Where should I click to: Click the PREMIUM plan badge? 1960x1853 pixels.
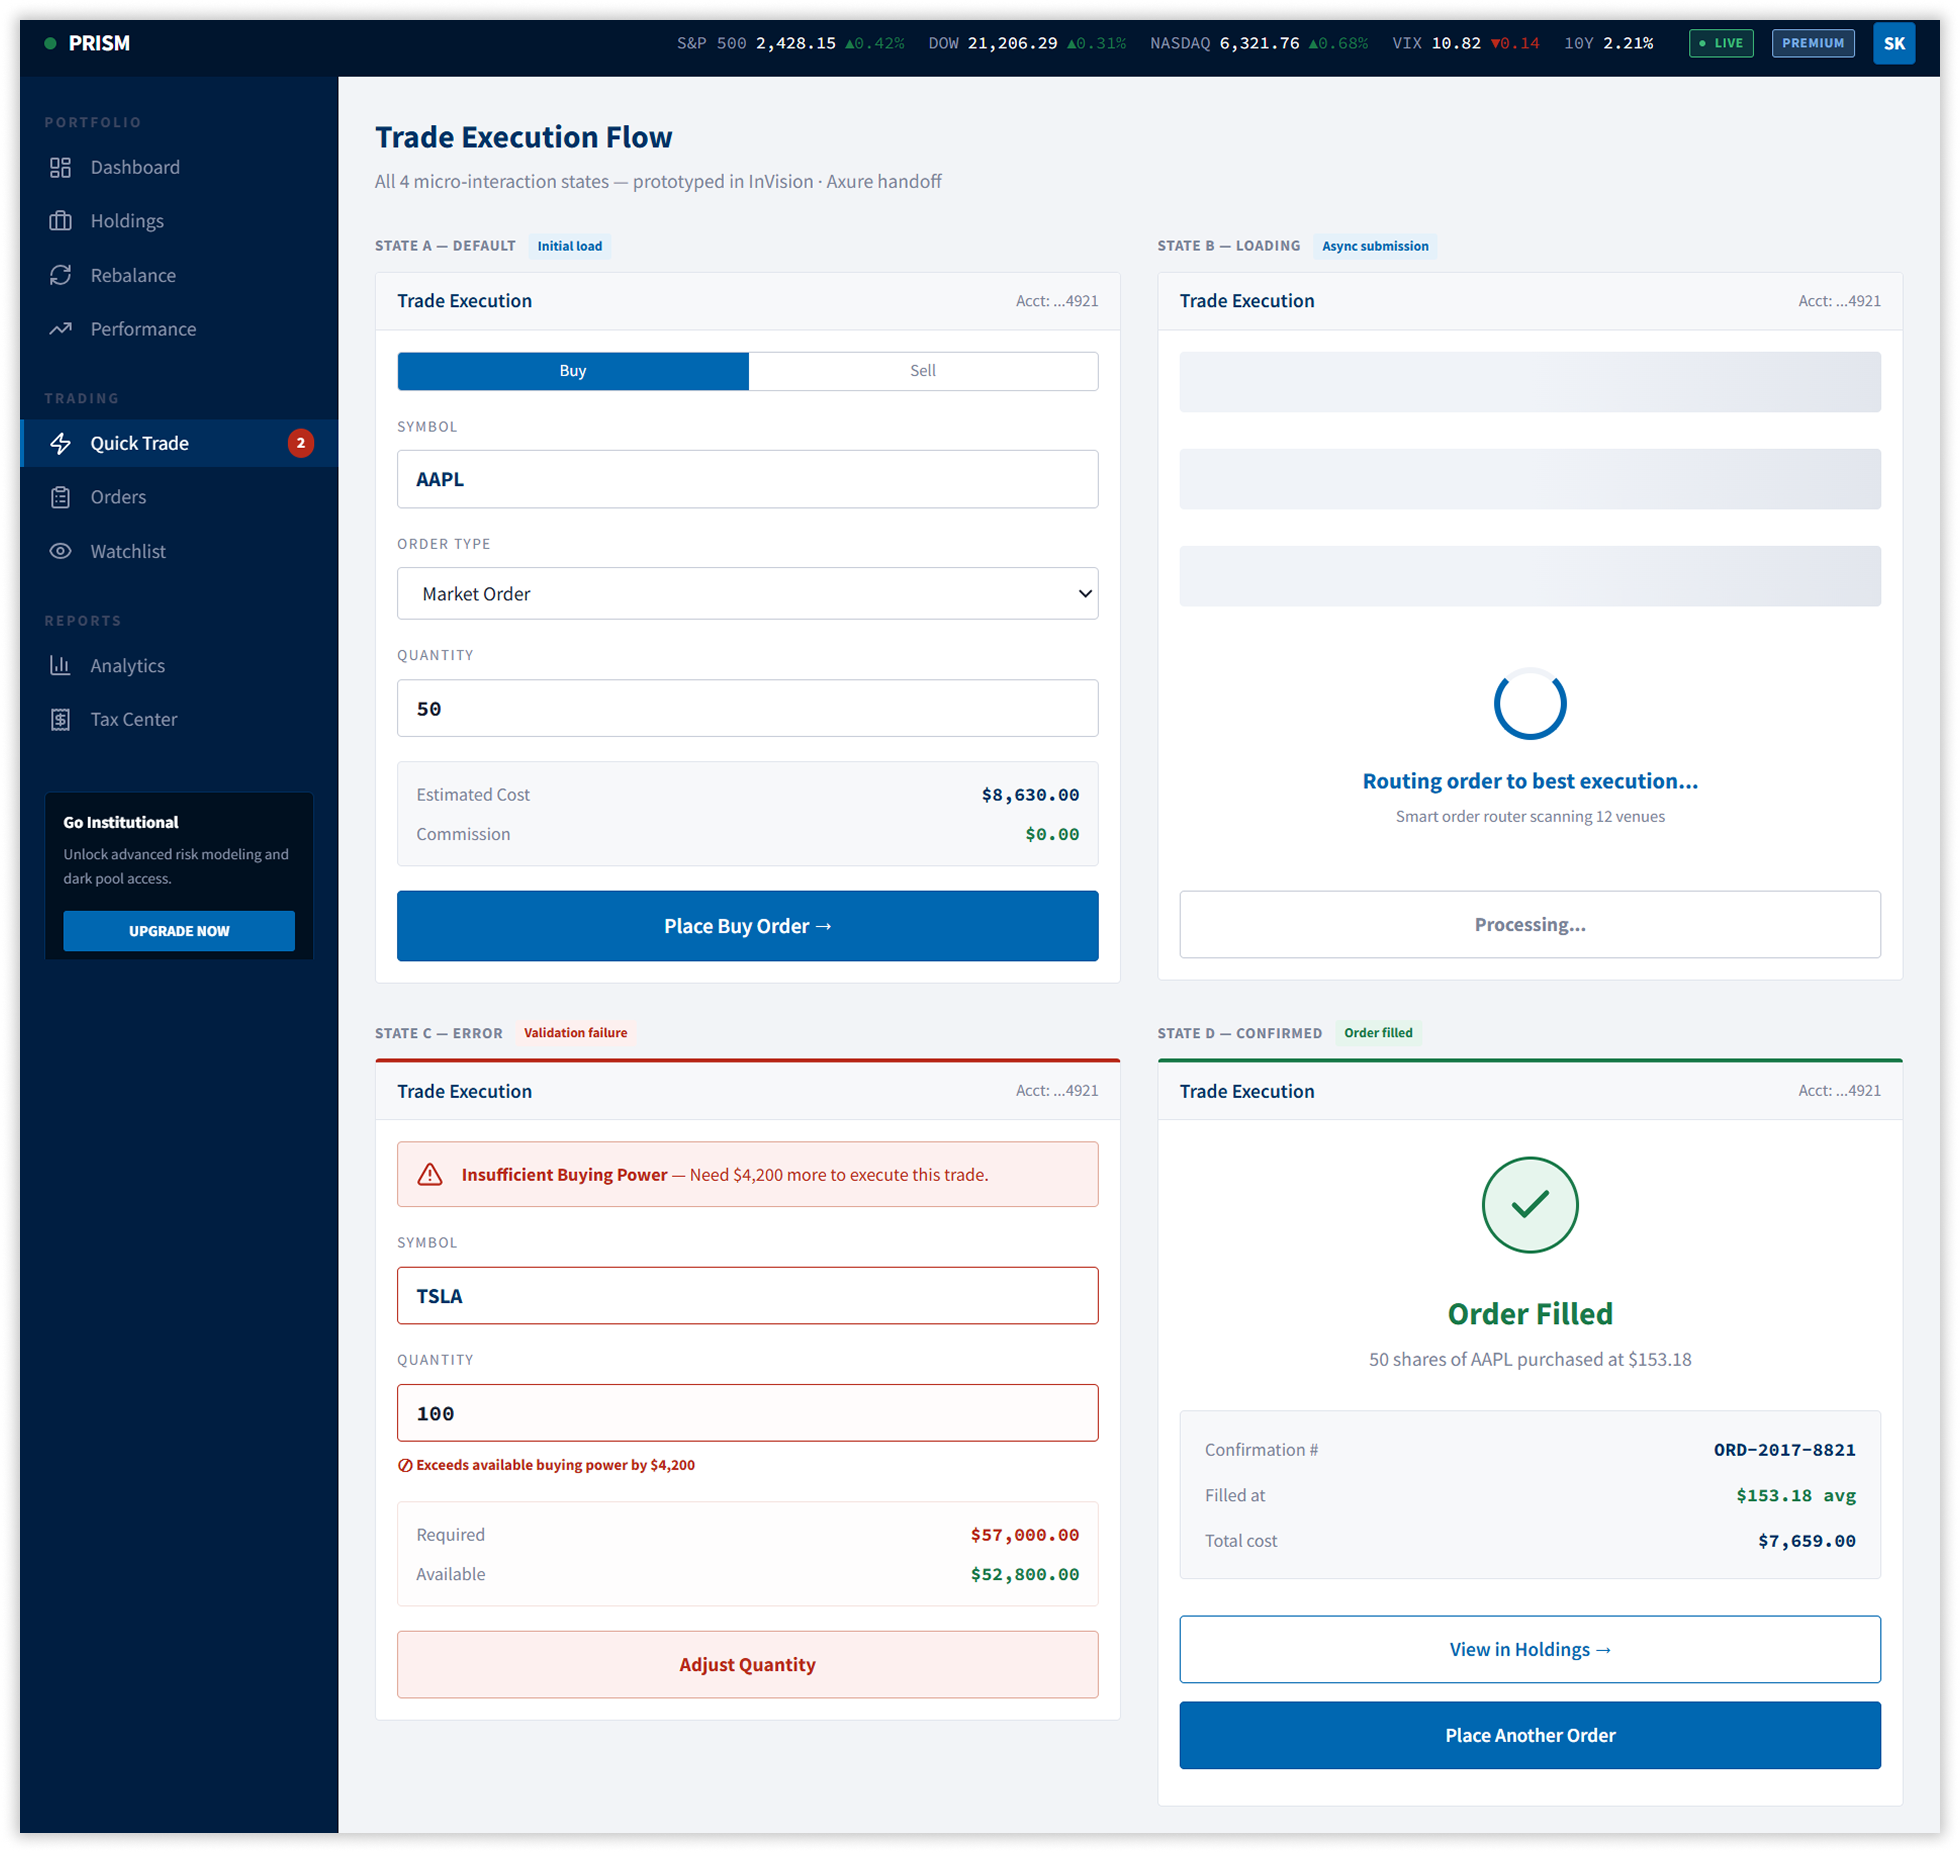tap(1812, 43)
